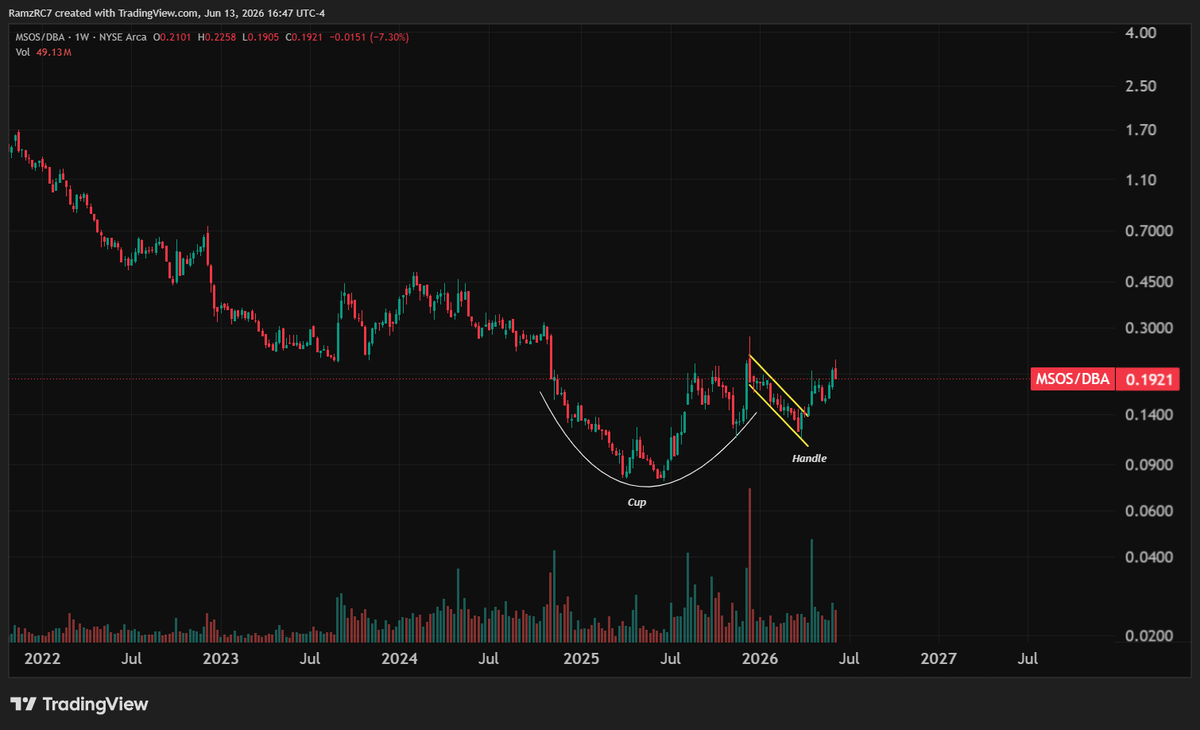
Task: Click the 0.7000 price axis label
Action: (1149, 231)
